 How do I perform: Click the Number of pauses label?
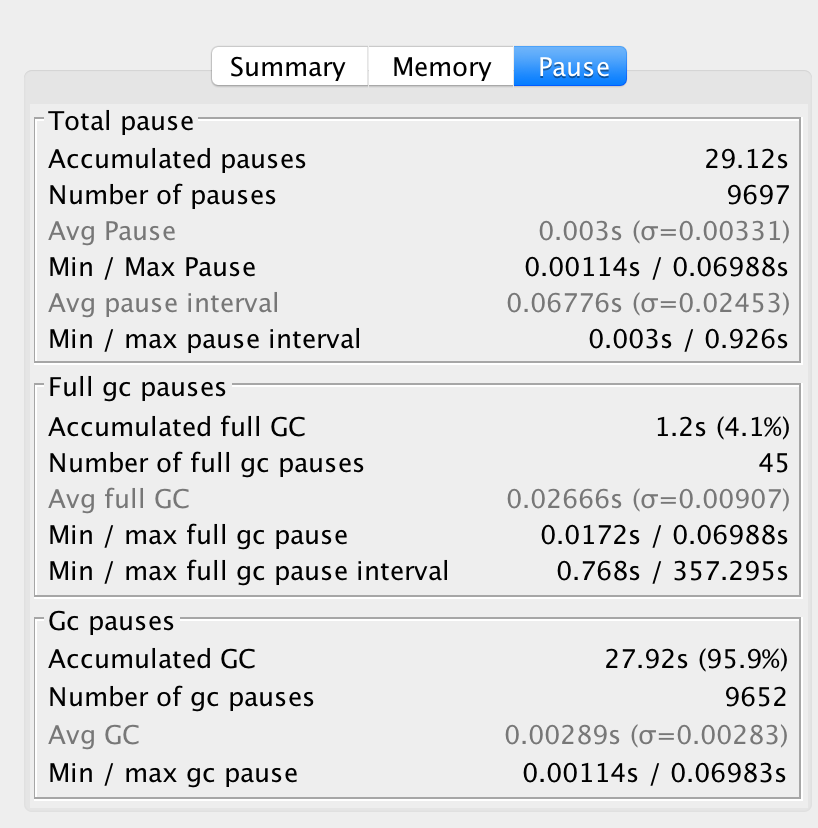[x=162, y=195]
